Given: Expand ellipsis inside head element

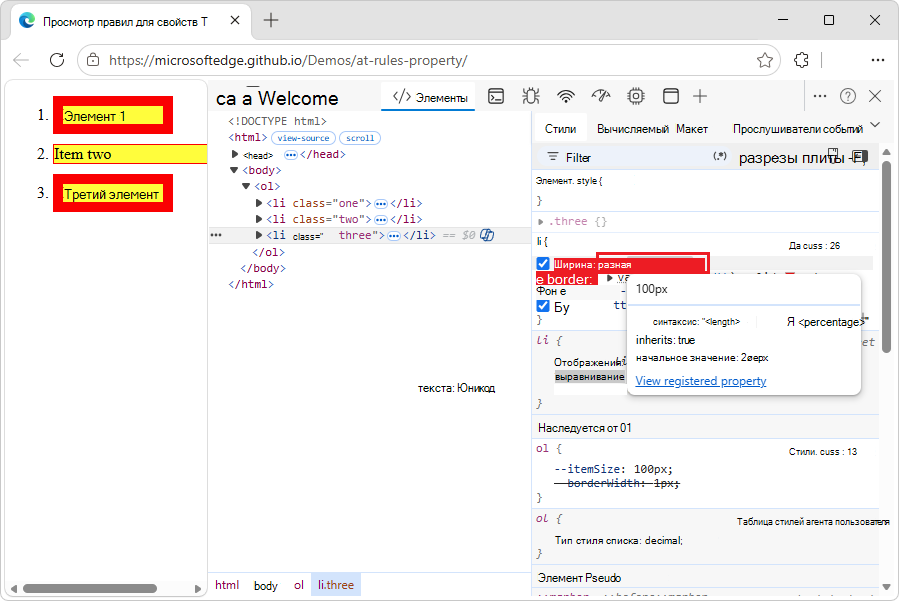Looking at the screenshot, I should (x=291, y=155).
